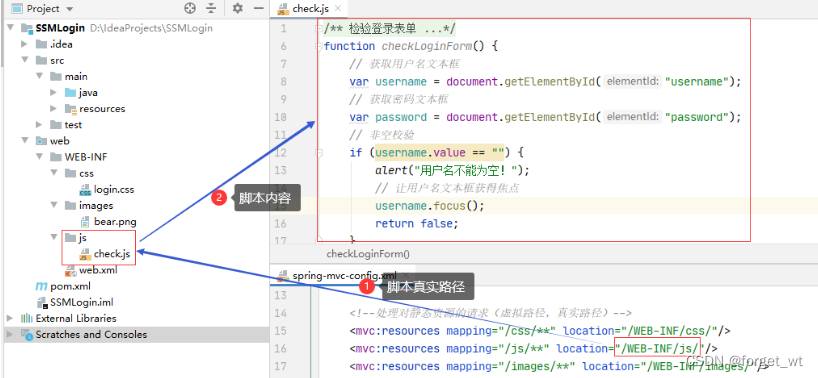Close the check.js editor tab

click(x=339, y=8)
